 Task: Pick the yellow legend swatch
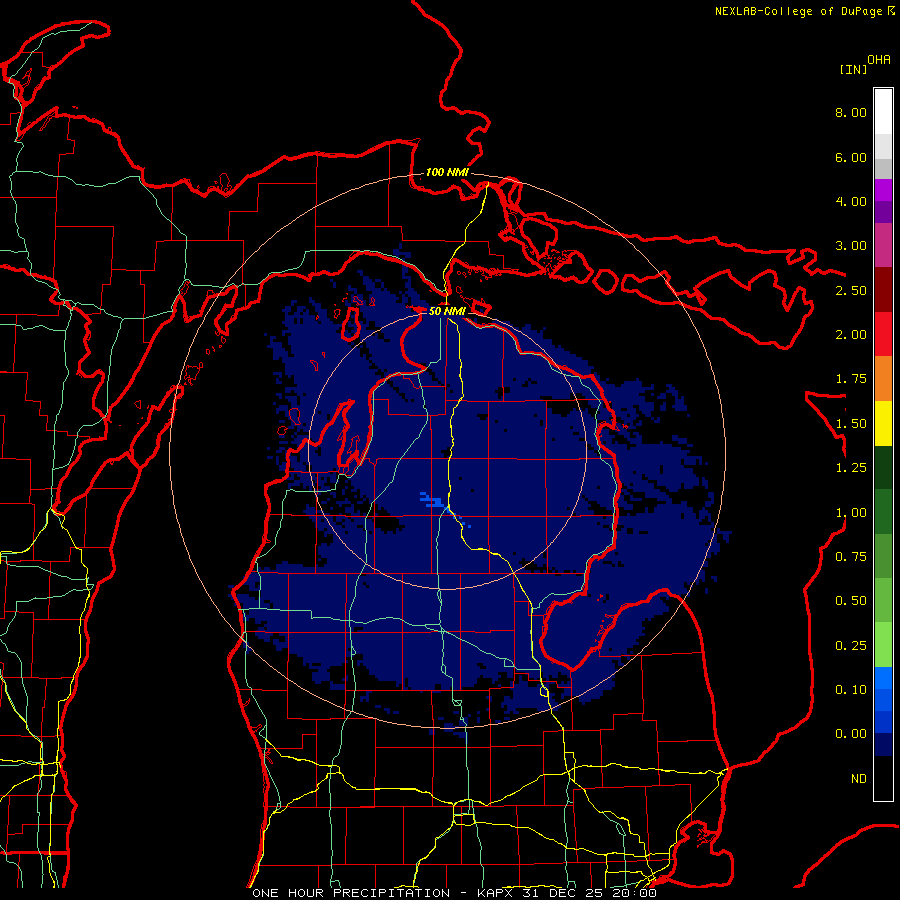(883, 423)
